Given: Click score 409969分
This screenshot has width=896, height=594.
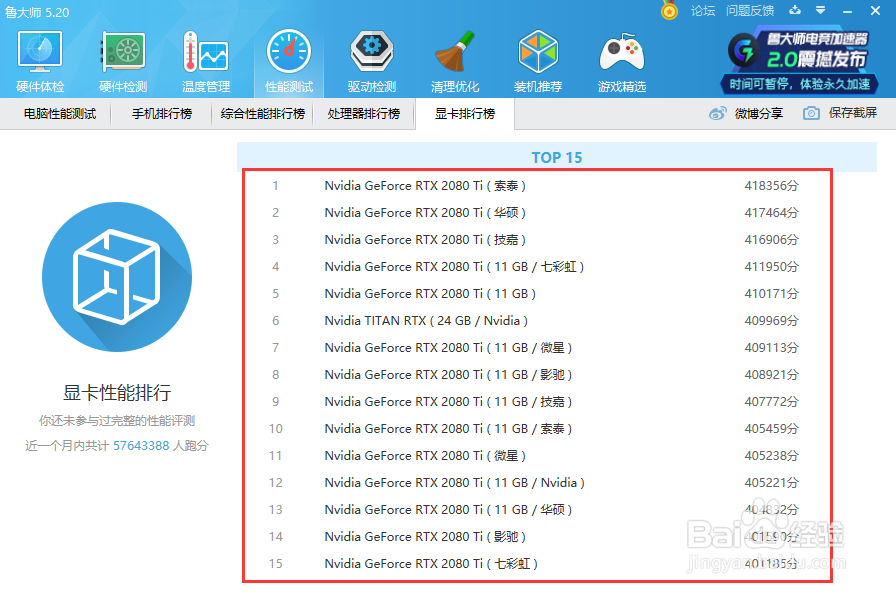Looking at the screenshot, I should tap(771, 320).
